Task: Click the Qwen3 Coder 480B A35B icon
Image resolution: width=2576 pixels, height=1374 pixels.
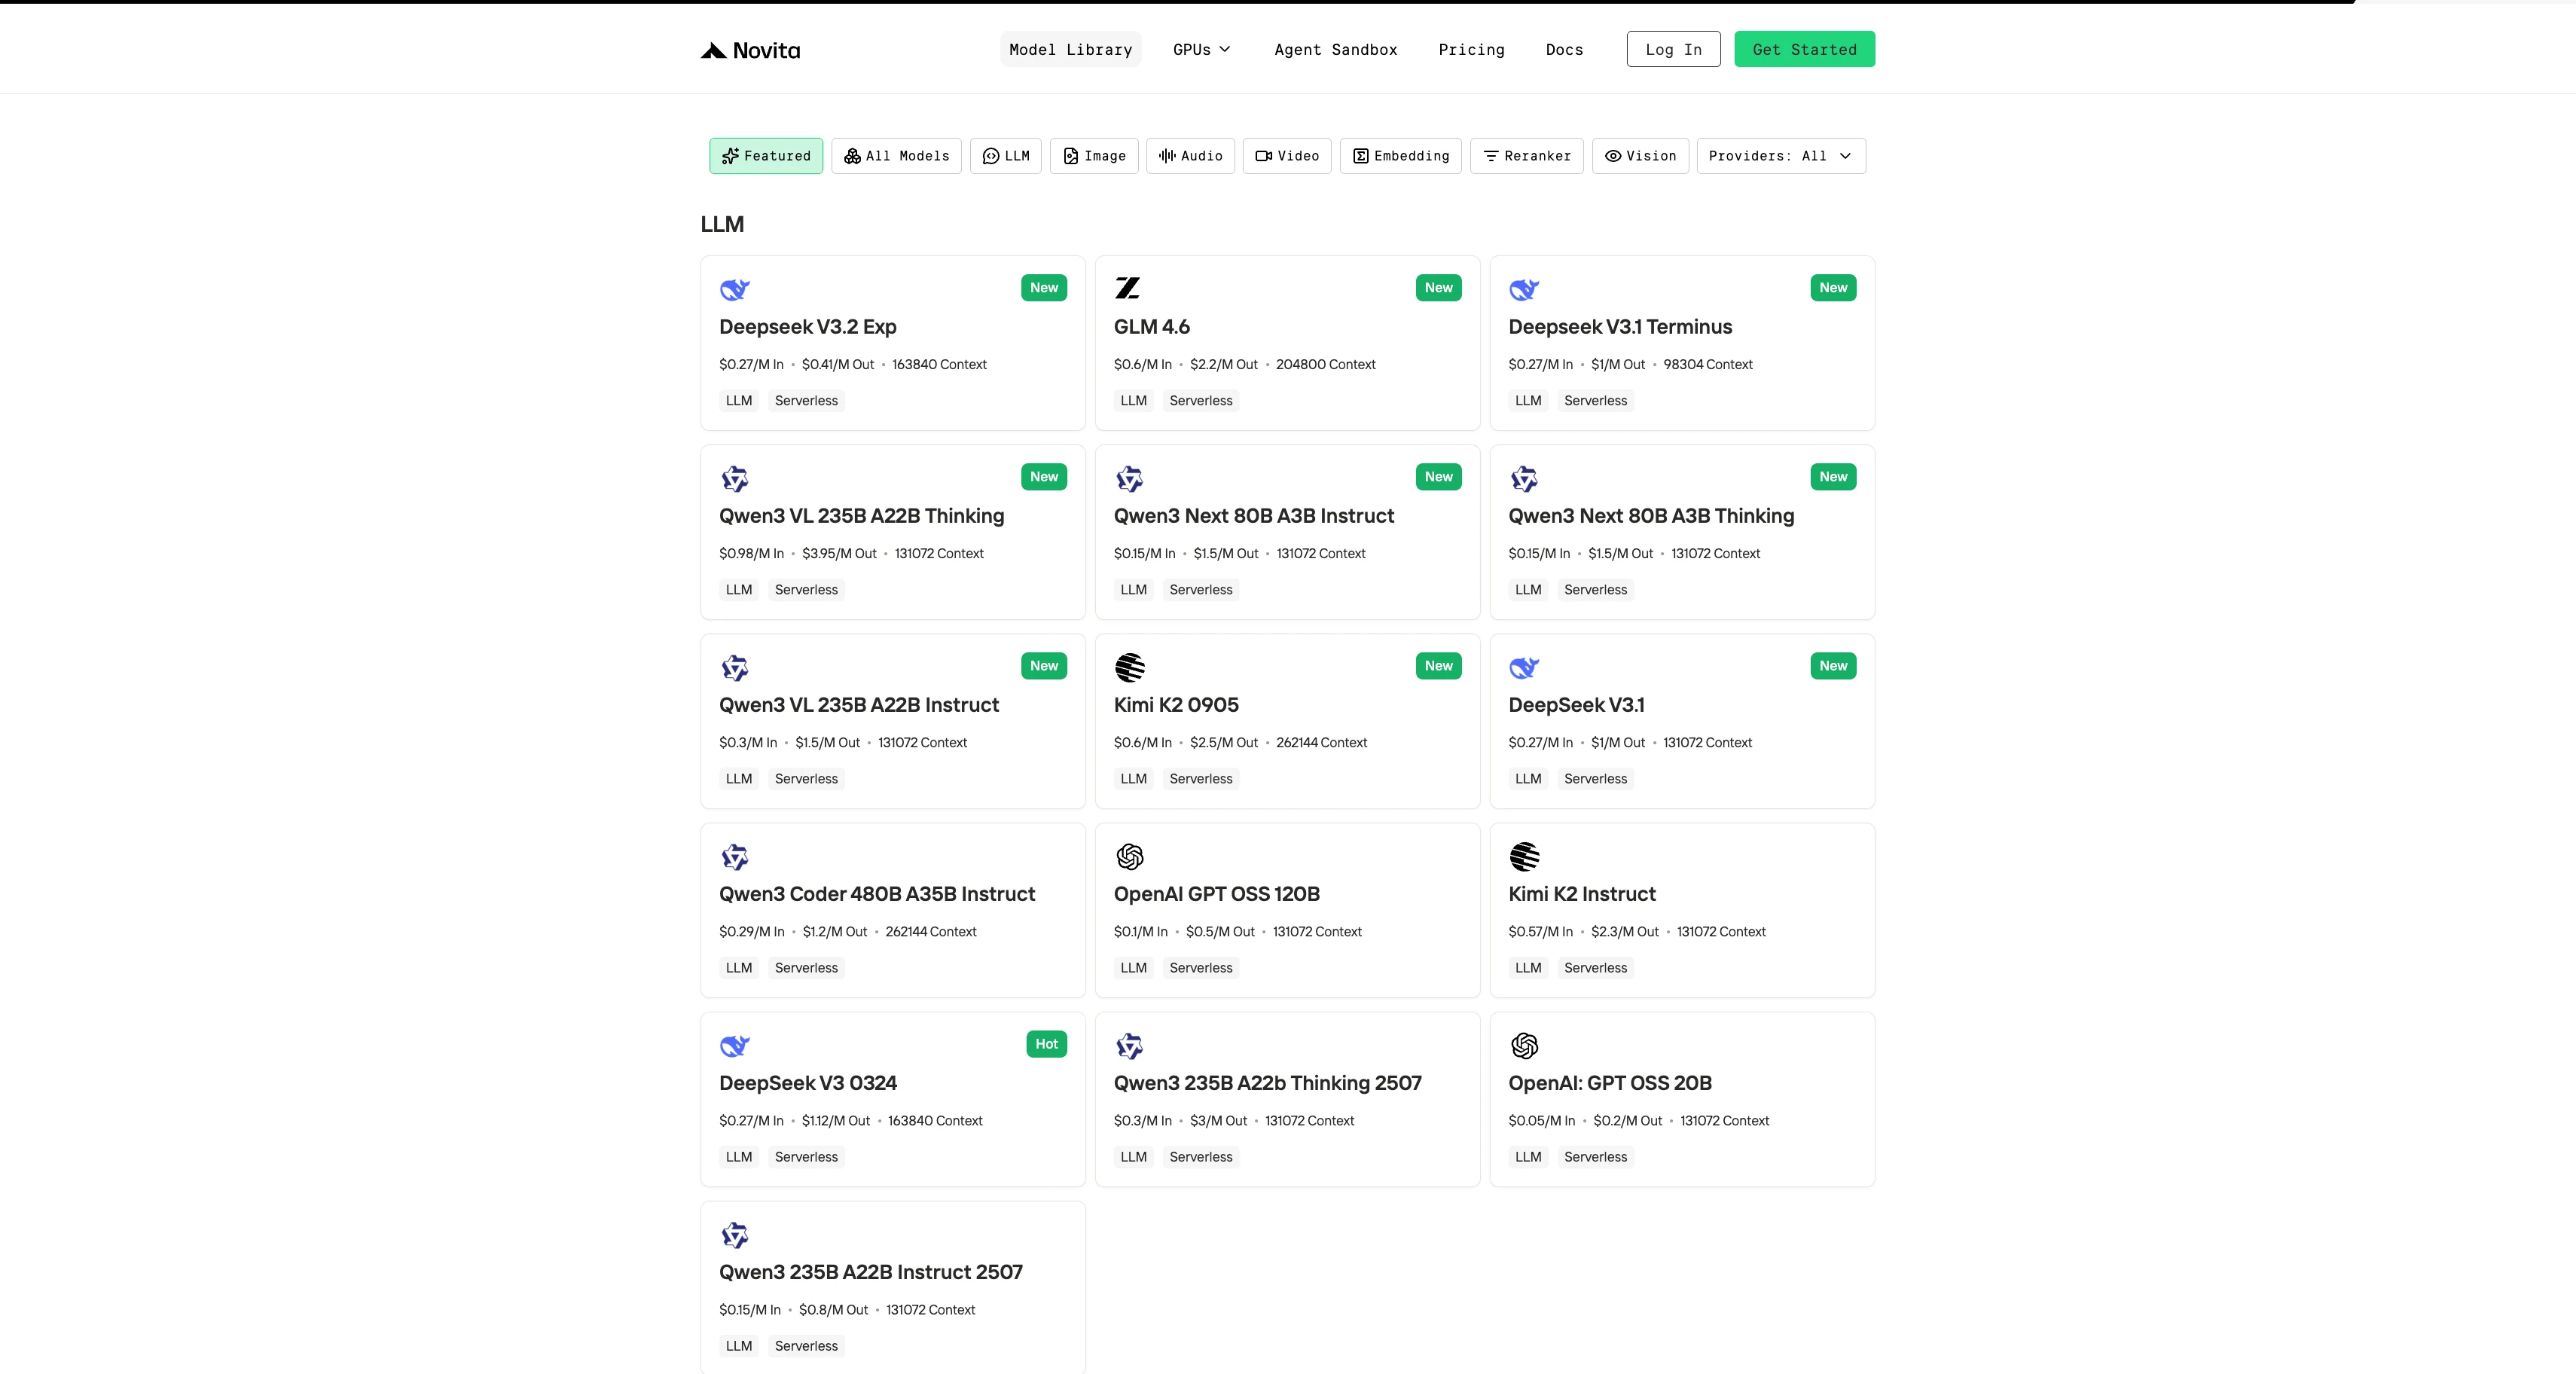Action: pyautogui.click(x=735, y=856)
